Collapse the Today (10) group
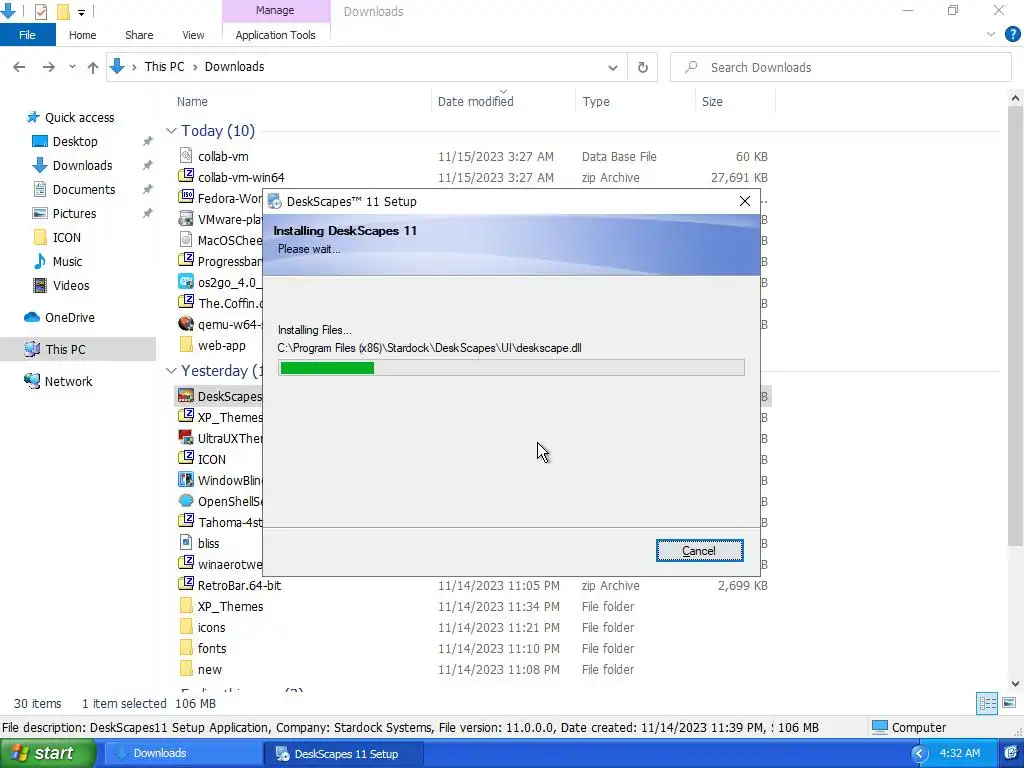Viewport: 1024px width, 768px height. coord(171,131)
